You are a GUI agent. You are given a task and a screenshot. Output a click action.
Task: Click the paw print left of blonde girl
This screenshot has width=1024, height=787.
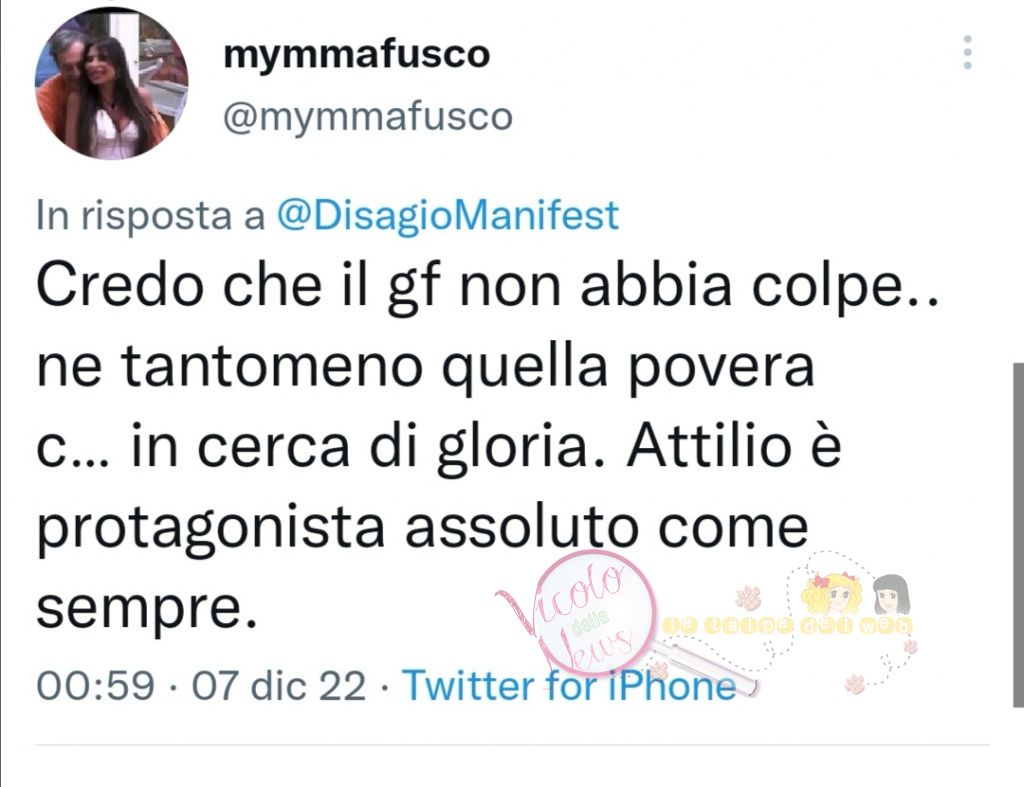click(749, 597)
